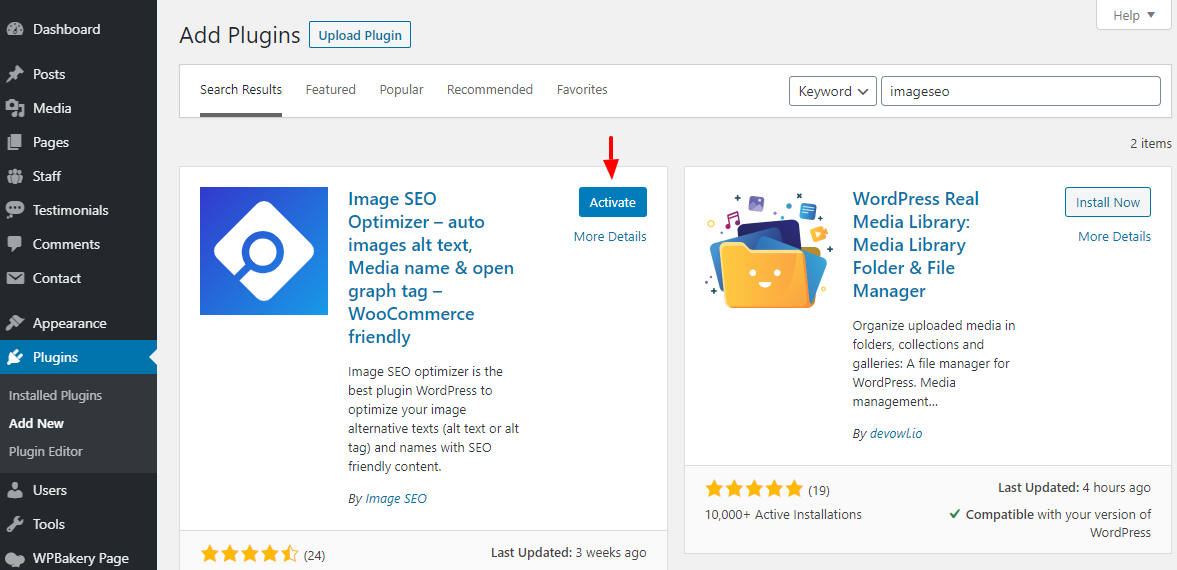
Task: Click the Staff group icon
Action: pos(14,176)
